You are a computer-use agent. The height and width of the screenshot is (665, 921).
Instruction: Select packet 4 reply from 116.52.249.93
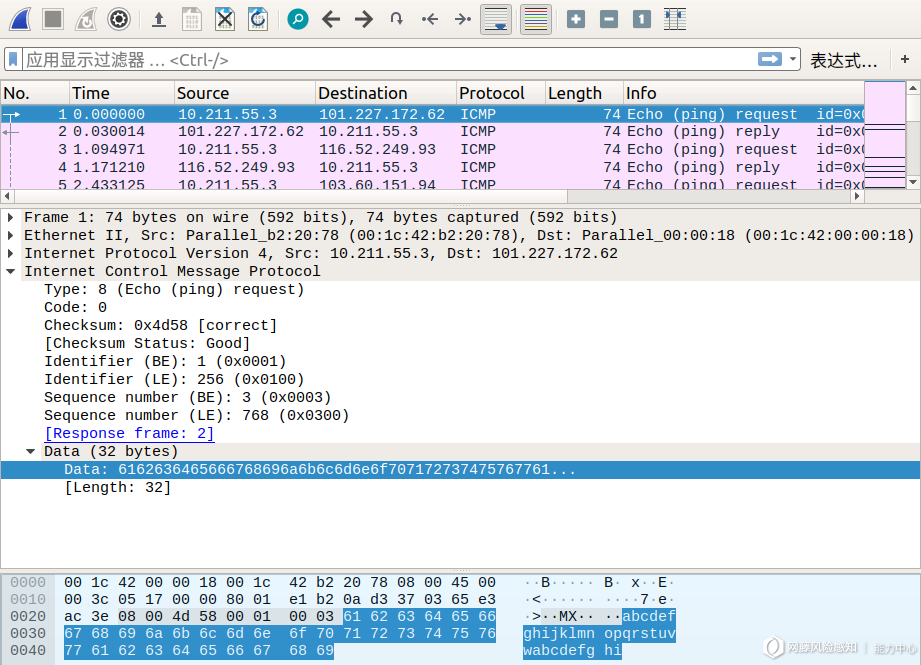click(432, 167)
